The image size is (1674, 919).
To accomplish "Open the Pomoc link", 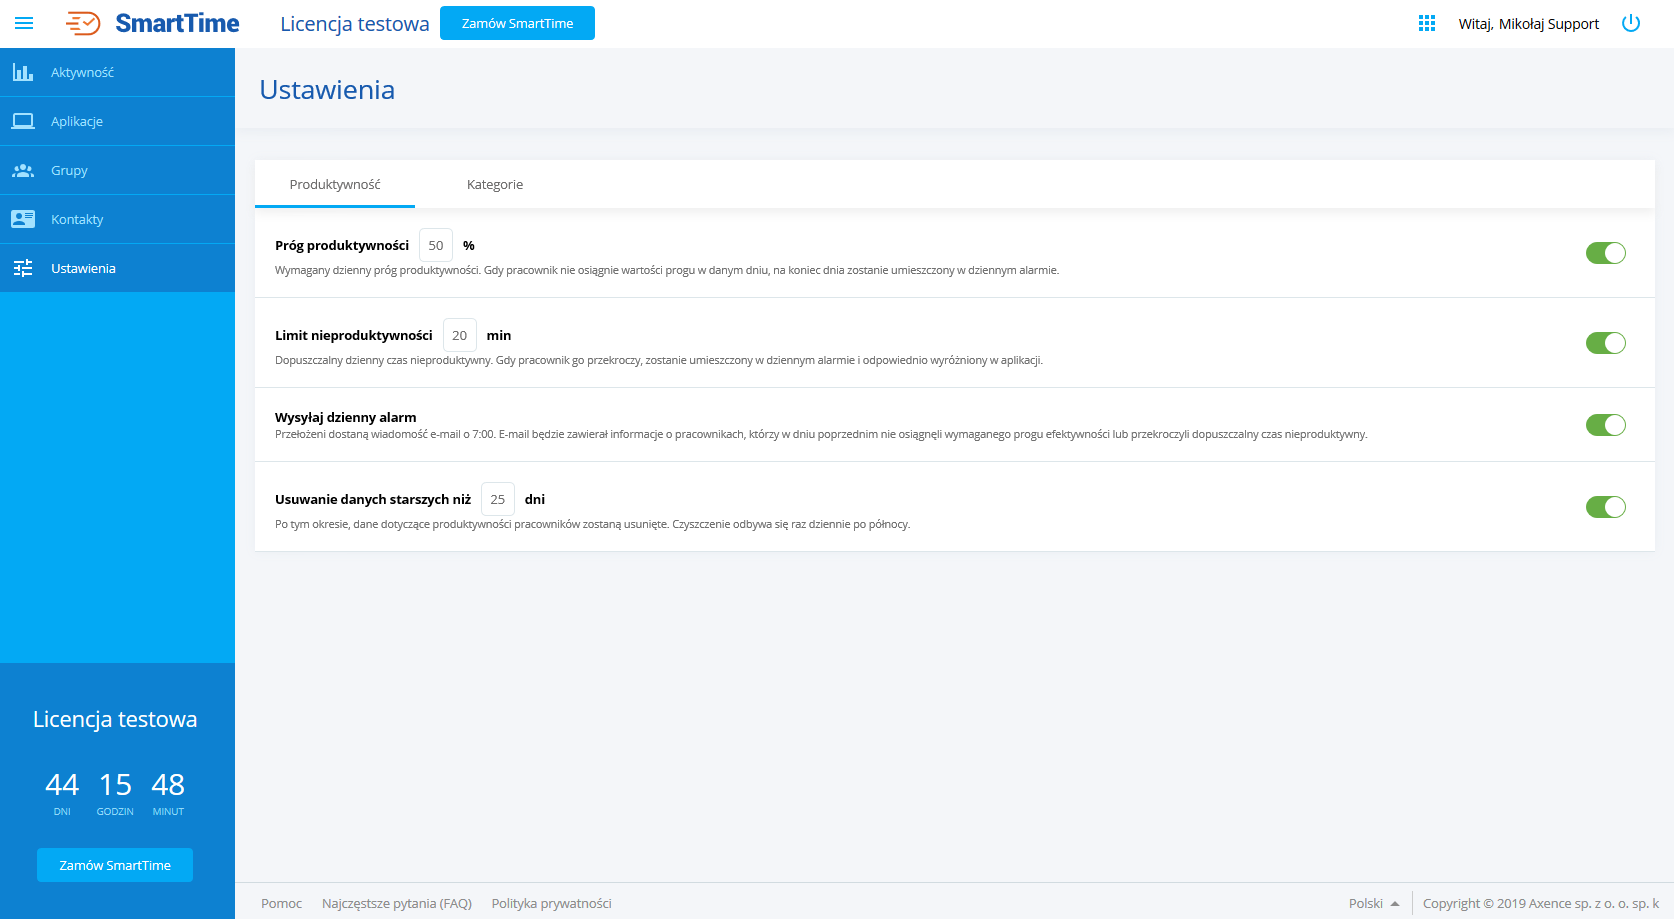I will coord(280,902).
